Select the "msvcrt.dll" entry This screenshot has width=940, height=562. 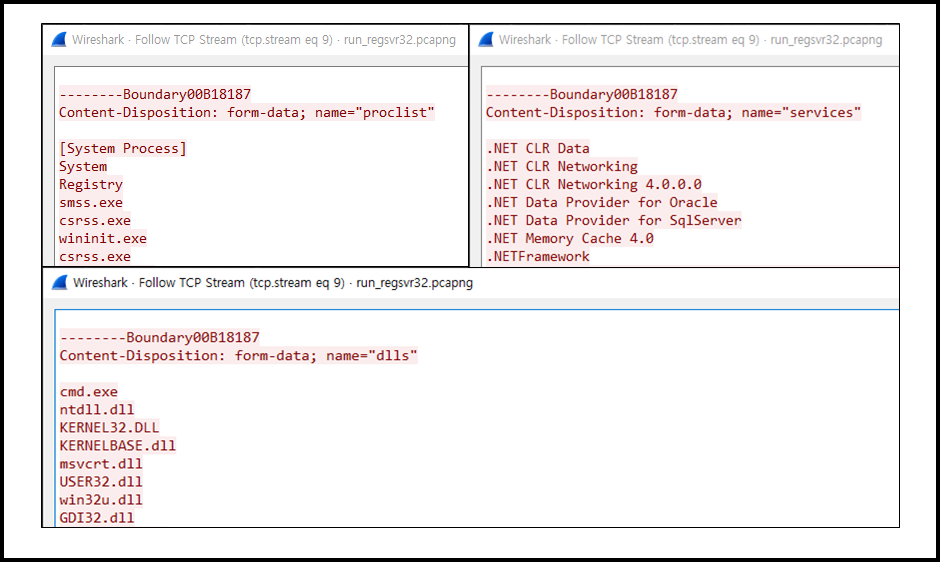tap(101, 464)
